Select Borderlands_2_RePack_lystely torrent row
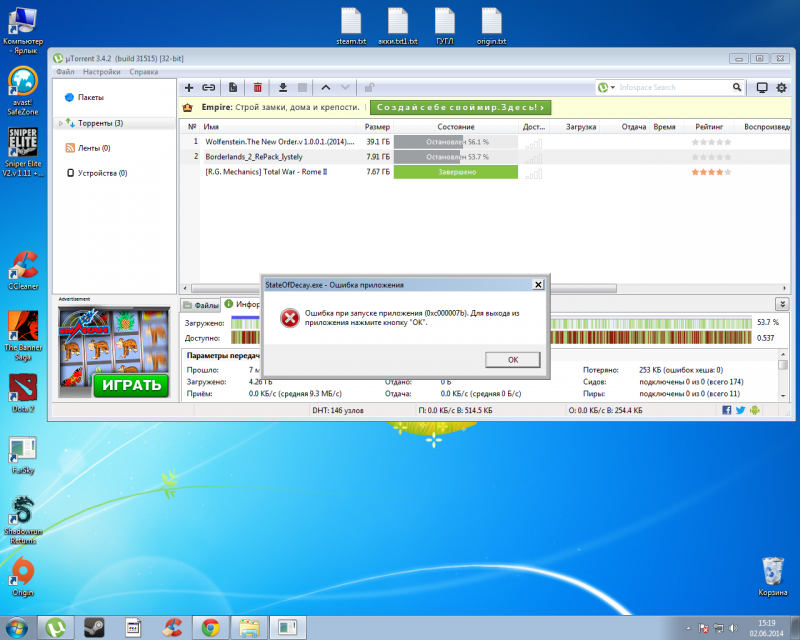 pyautogui.click(x=485, y=157)
